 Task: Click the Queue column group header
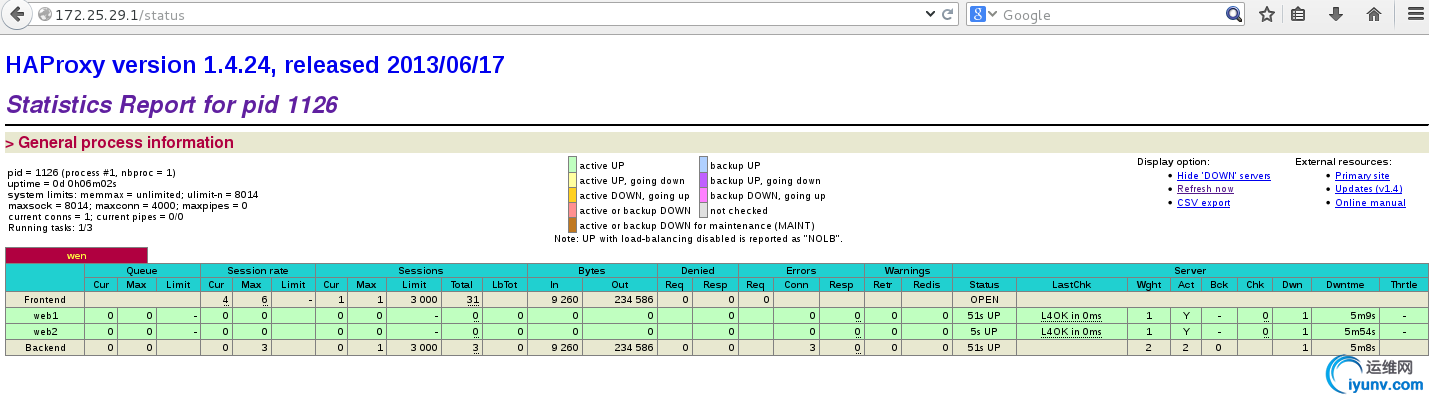point(142,270)
